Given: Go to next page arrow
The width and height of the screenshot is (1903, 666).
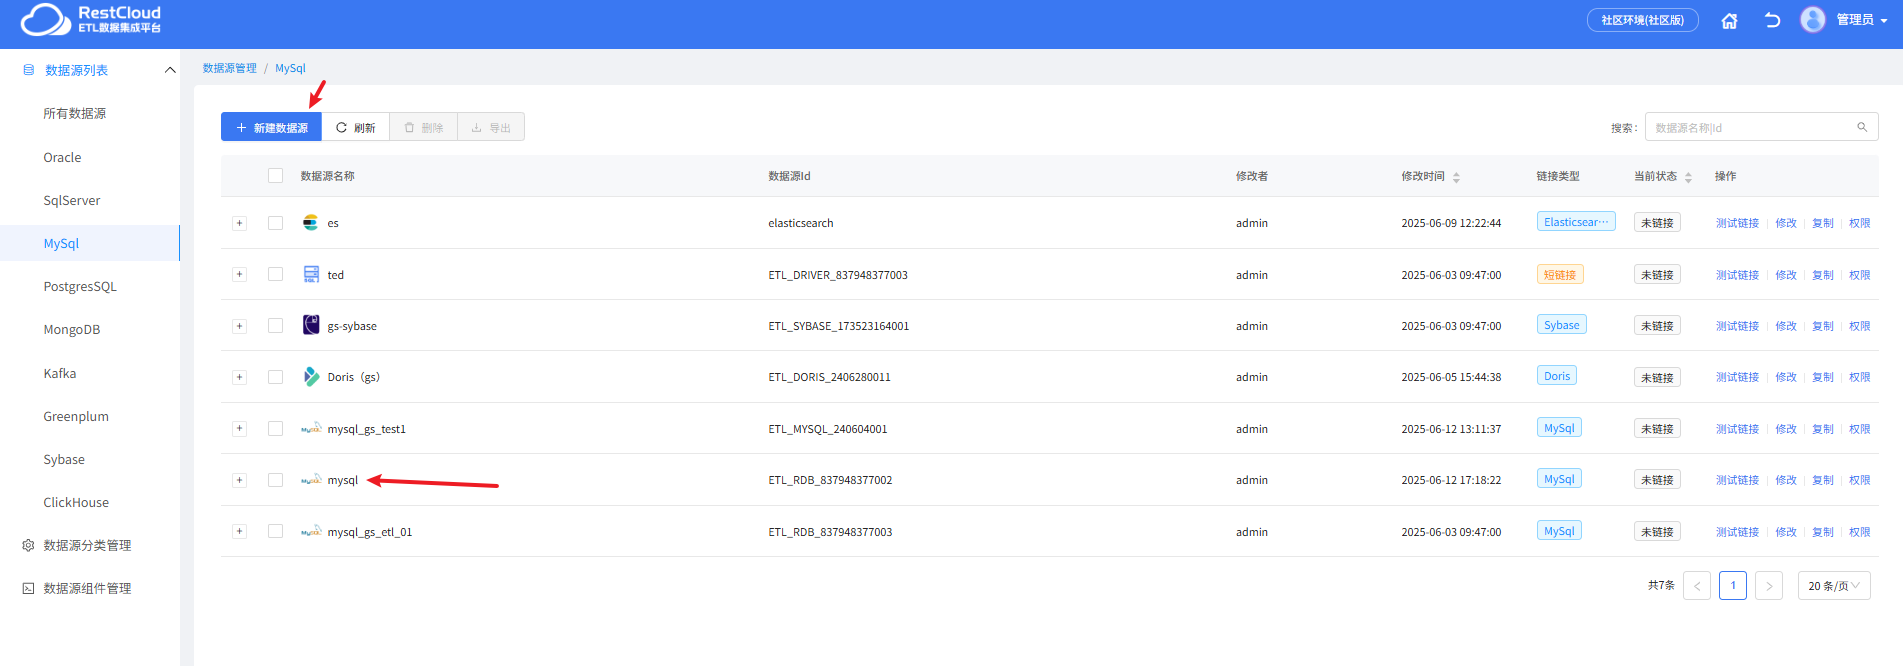Looking at the screenshot, I should [x=1769, y=586].
